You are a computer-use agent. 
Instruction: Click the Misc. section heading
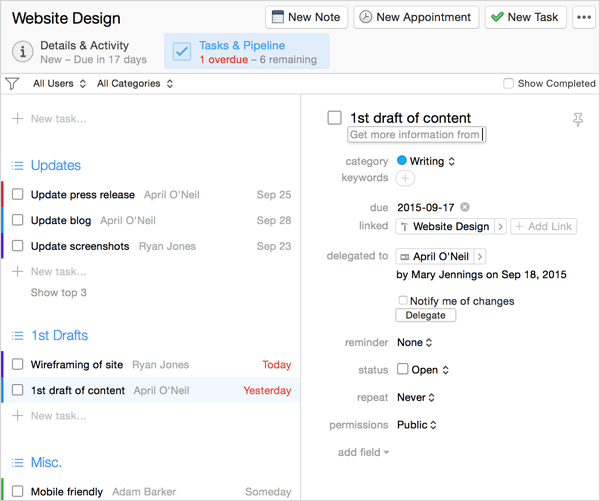pos(46,462)
